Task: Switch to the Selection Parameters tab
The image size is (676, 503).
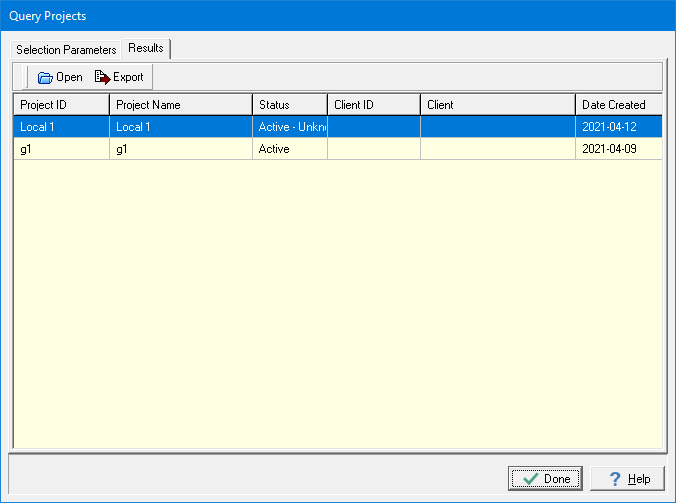Action: pyautogui.click(x=66, y=49)
